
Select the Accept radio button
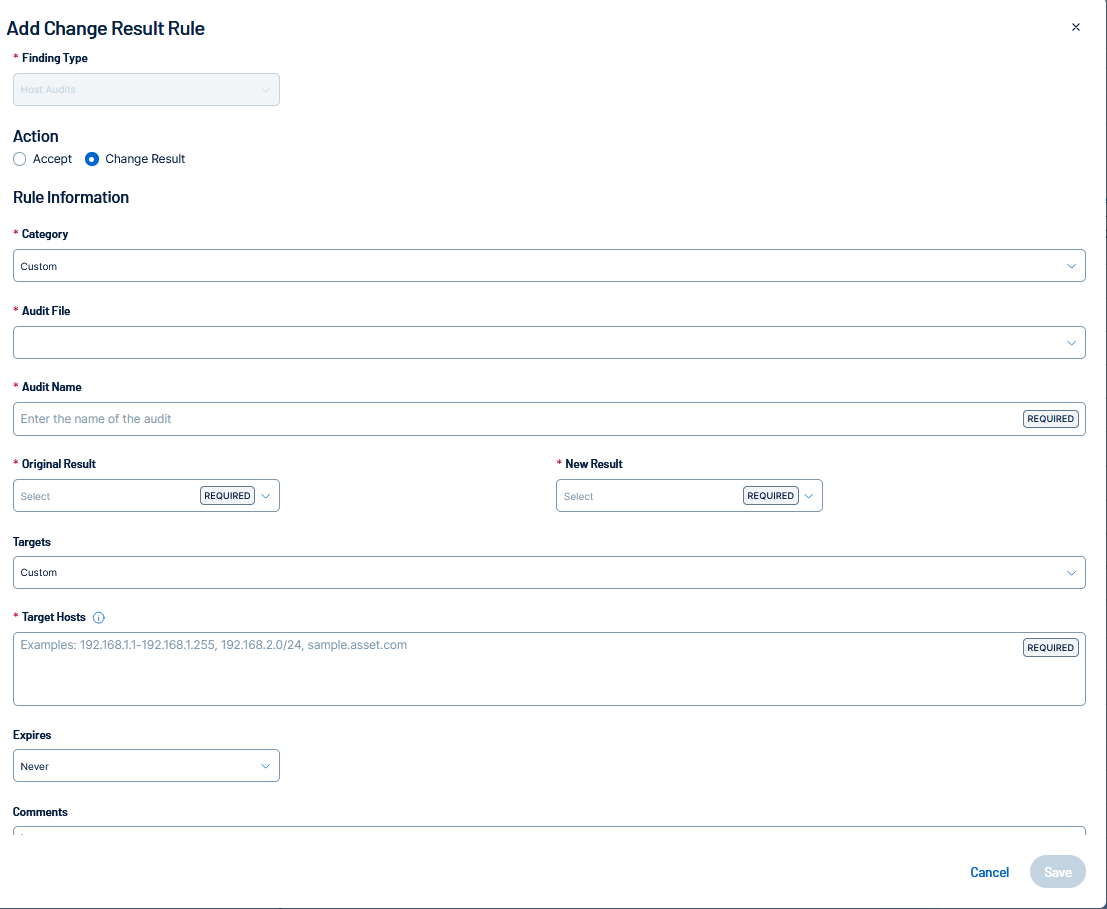[20, 159]
